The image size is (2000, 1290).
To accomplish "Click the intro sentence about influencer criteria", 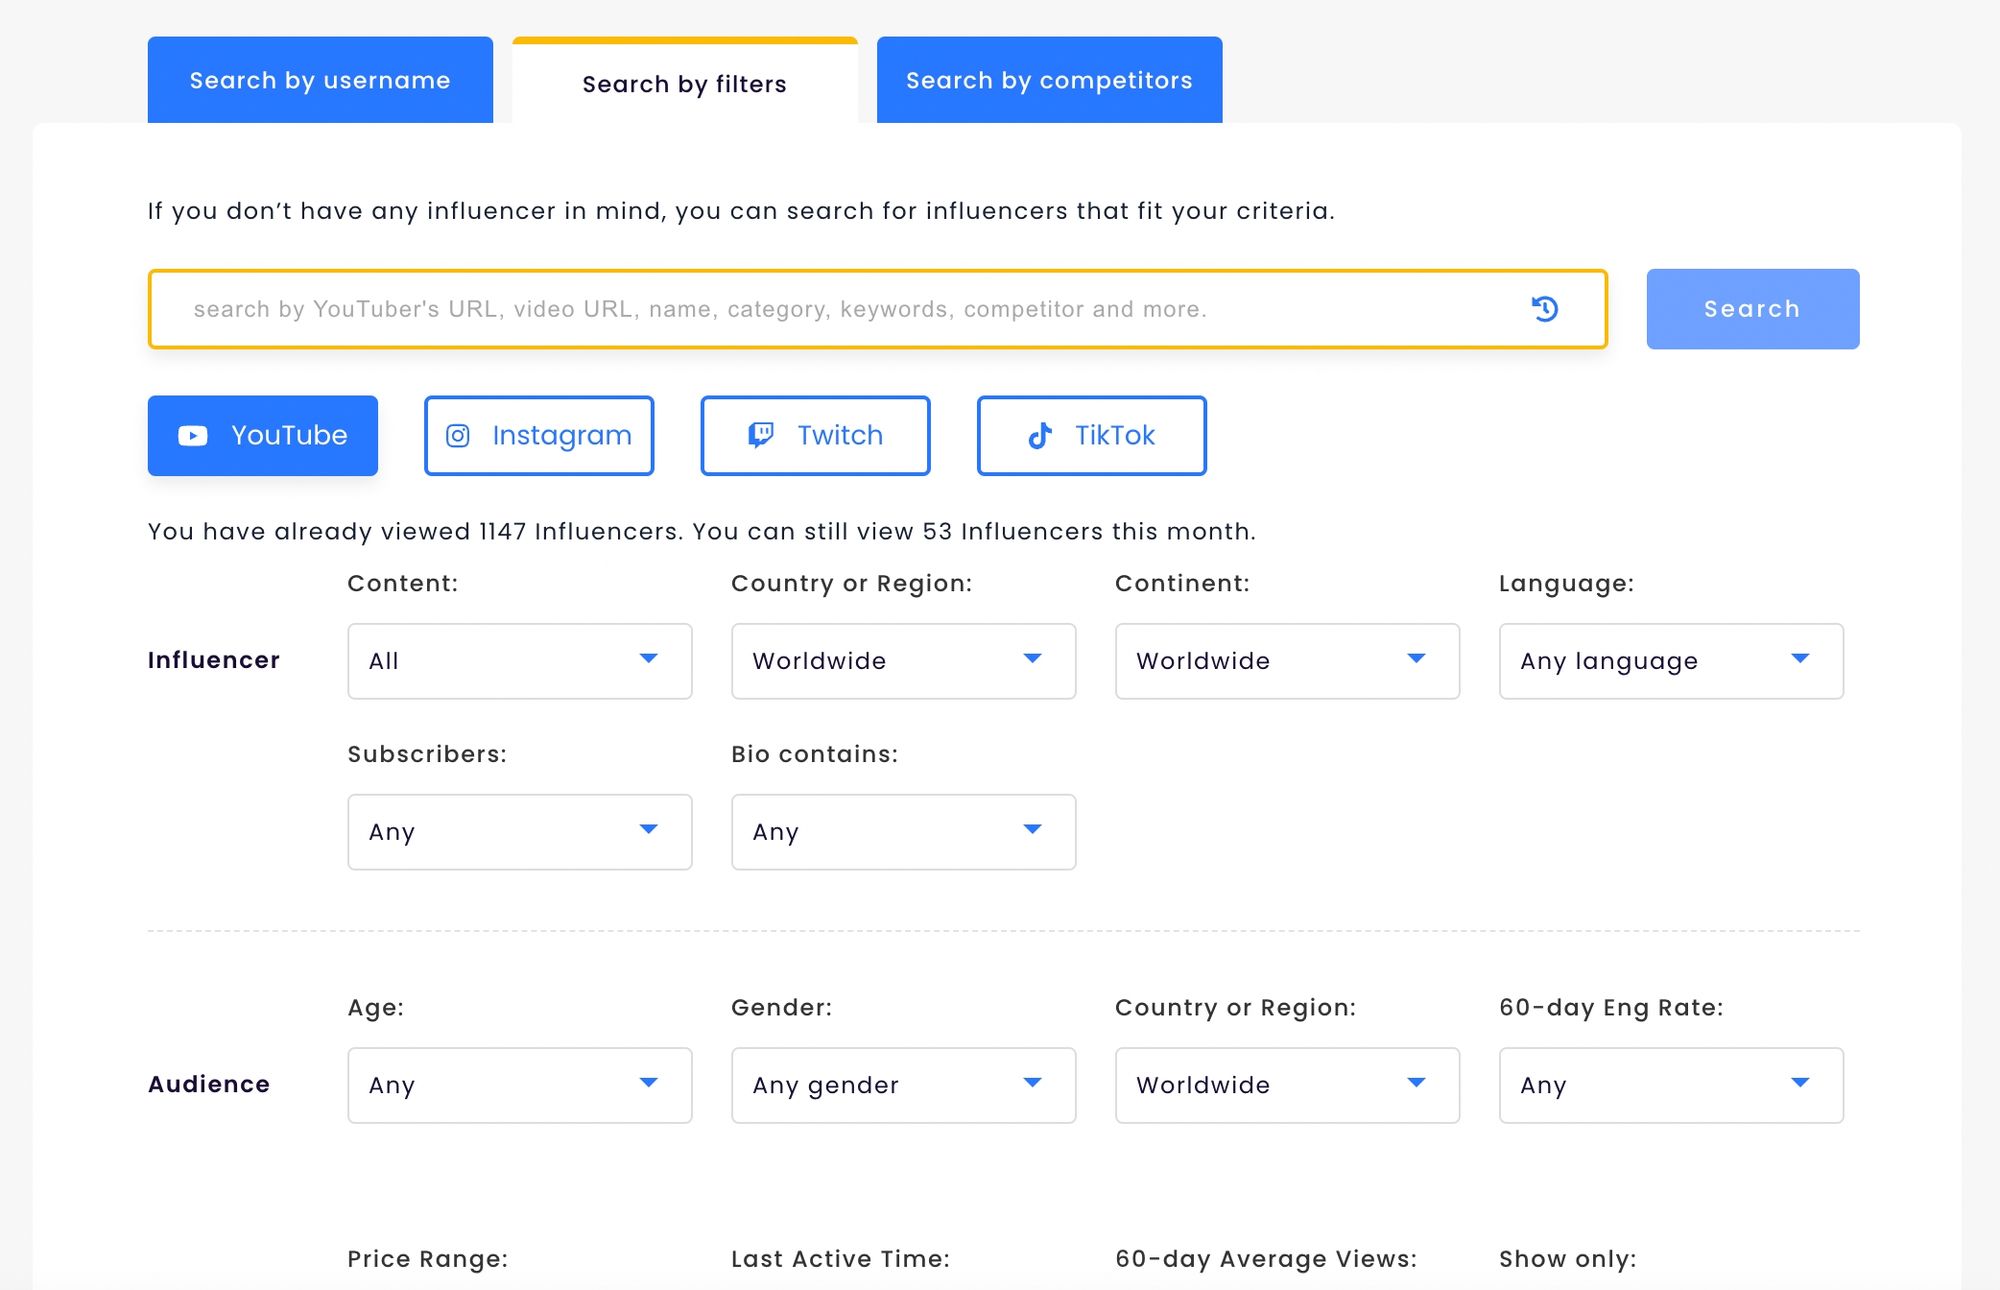I will (741, 211).
